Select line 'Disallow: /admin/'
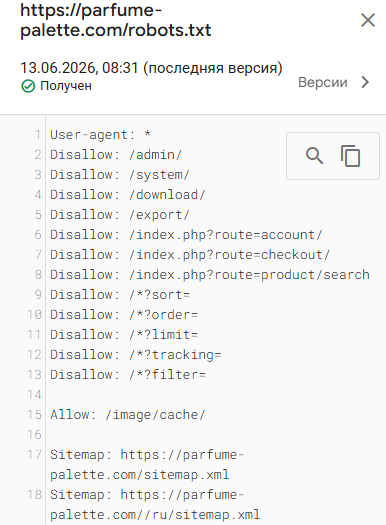The width and height of the screenshot is (386, 525). click(116, 155)
